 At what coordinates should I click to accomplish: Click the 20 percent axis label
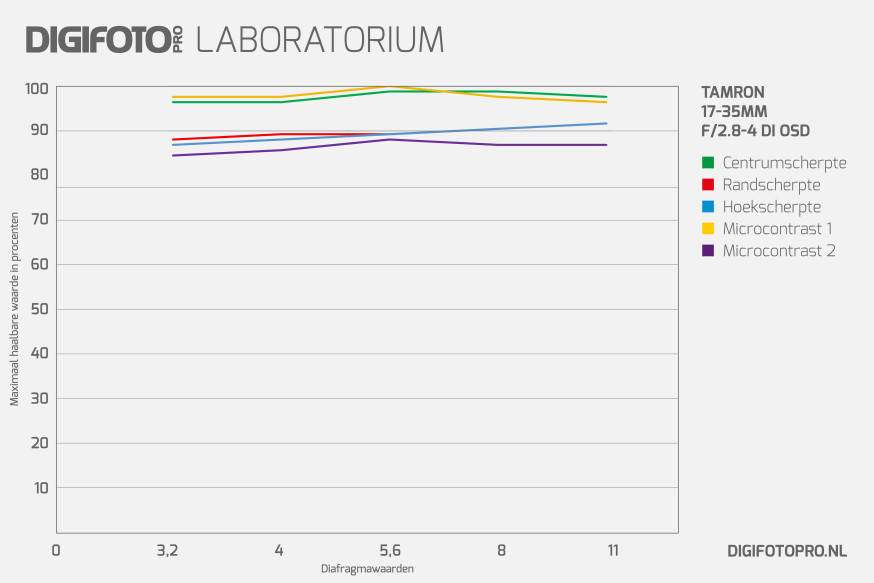39,443
